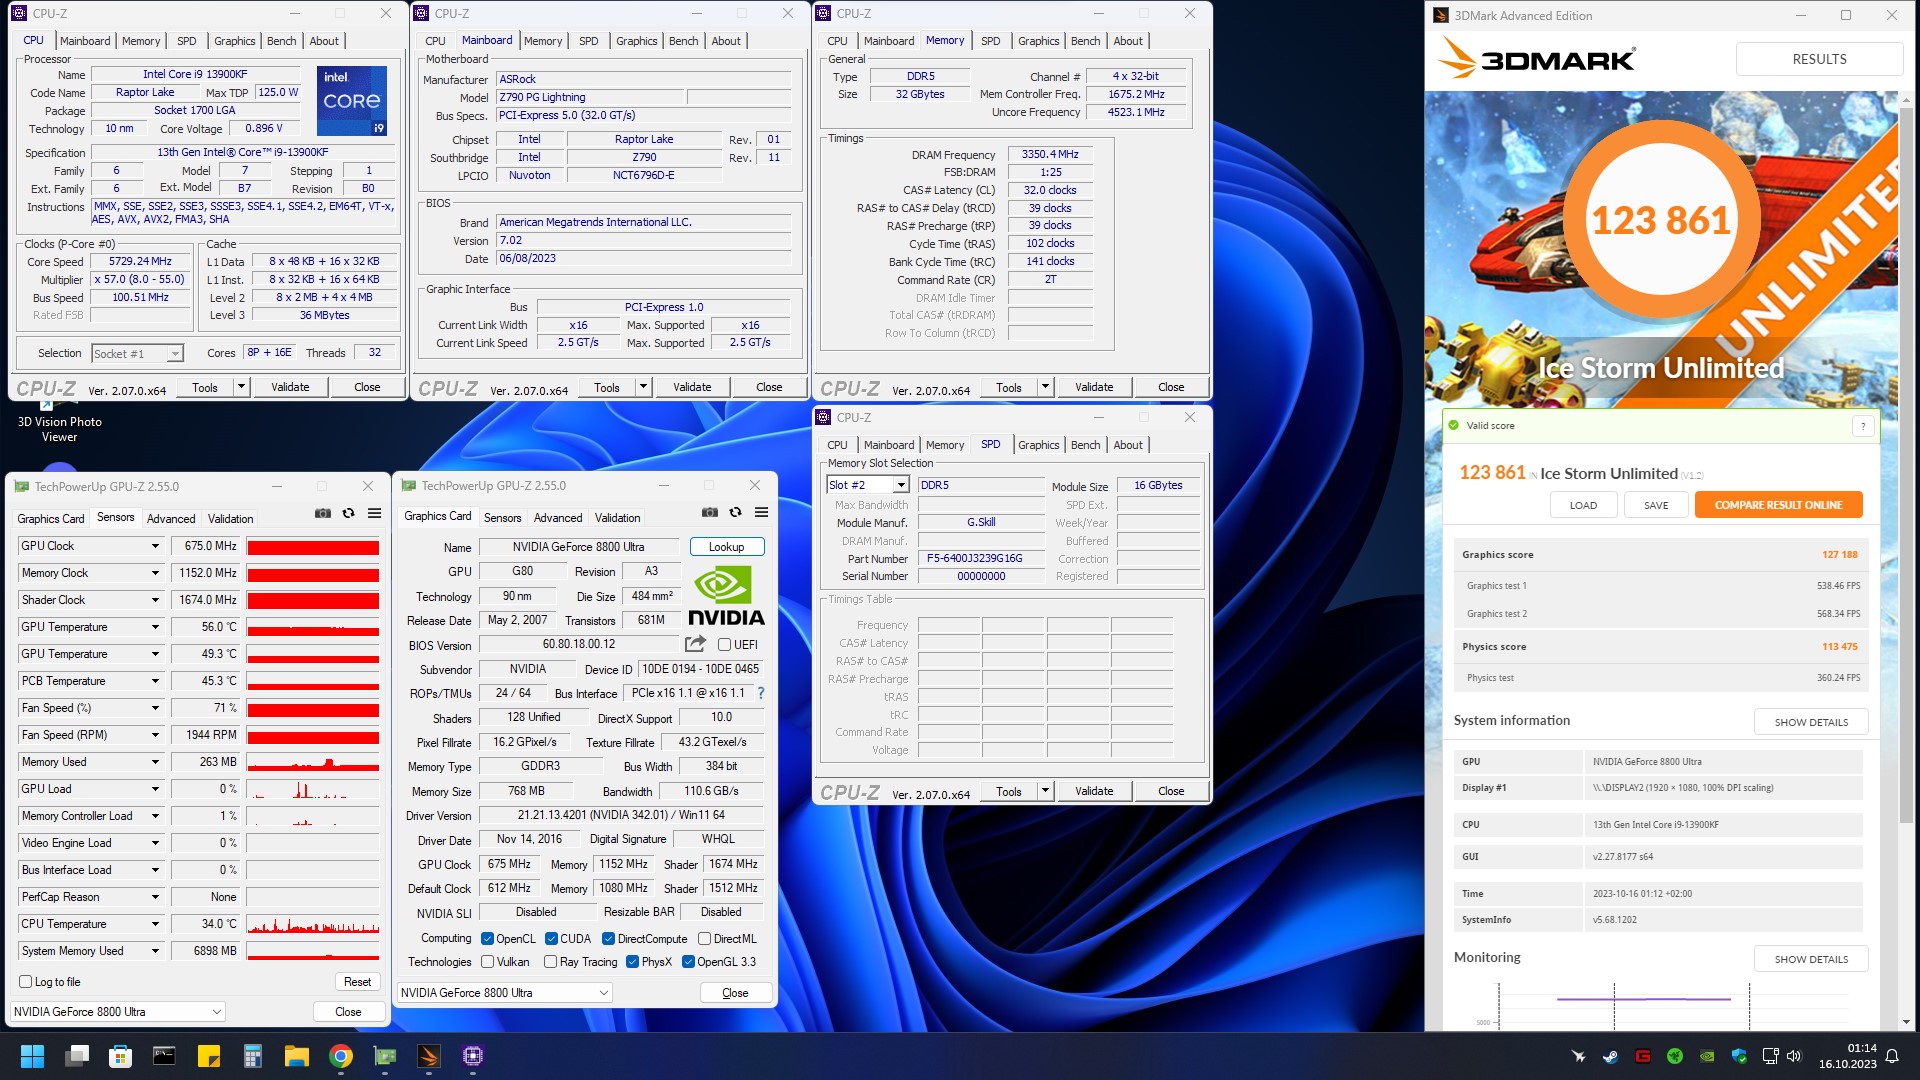This screenshot has height=1080, width=1920.
Task: Toggle the DirectCompute checkbox
Action: click(x=608, y=939)
